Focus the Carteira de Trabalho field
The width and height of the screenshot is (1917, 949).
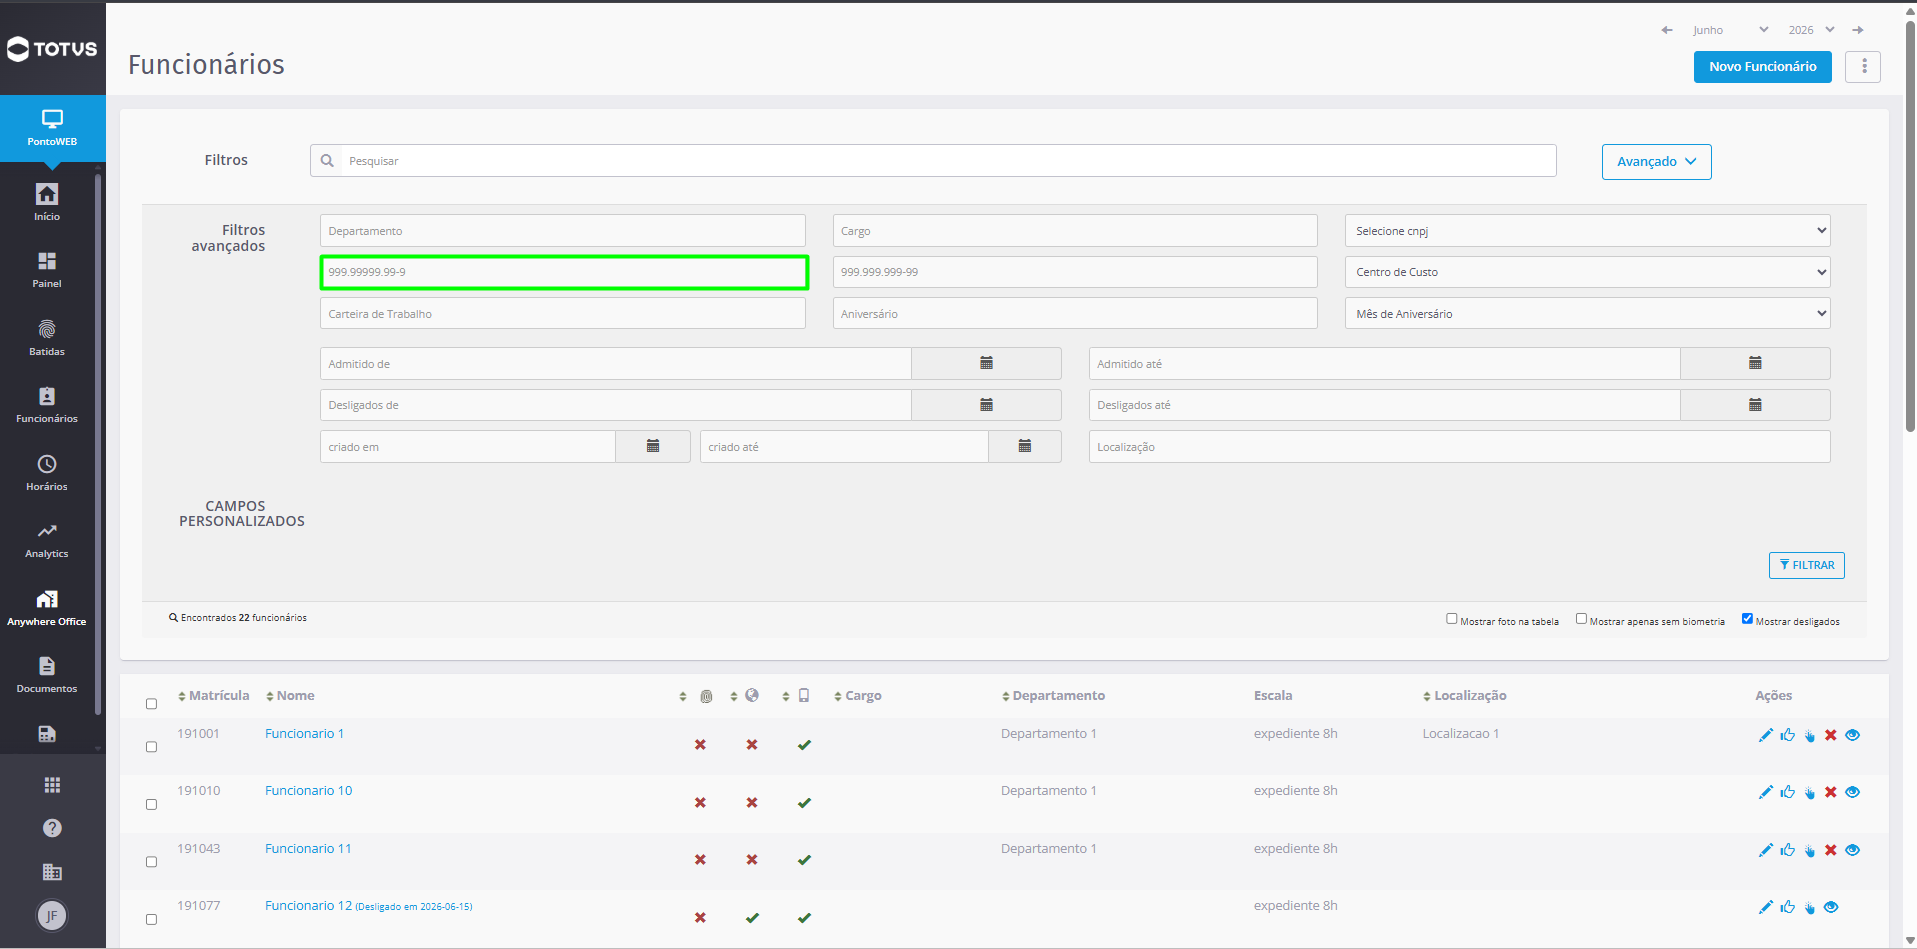point(562,313)
